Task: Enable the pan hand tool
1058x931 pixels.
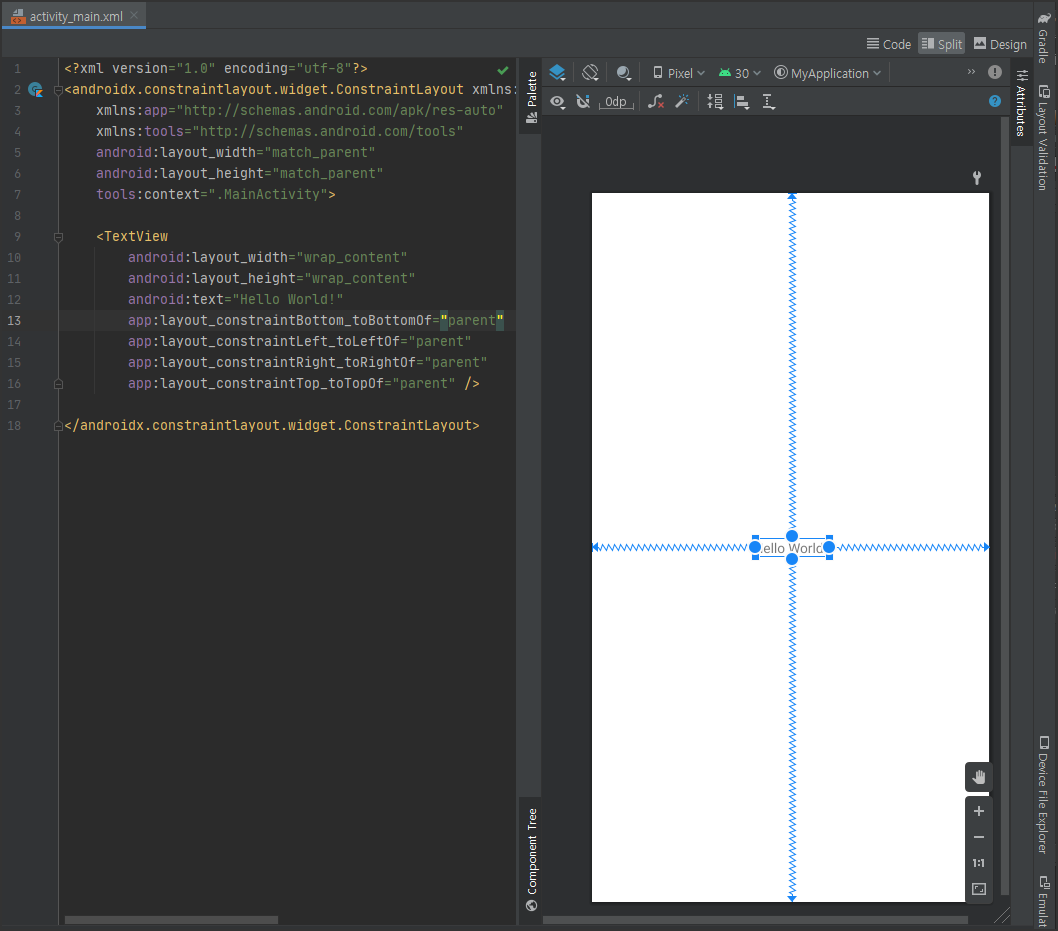Action: coord(978,777)
